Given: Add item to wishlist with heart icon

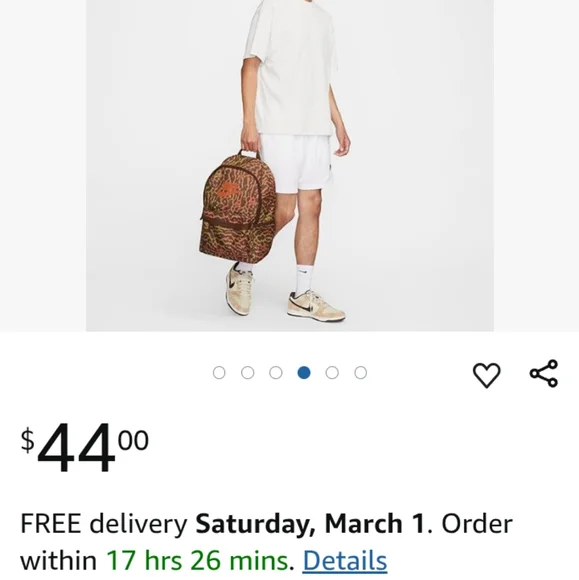Looking at the screenshot, I should point(487,375).
